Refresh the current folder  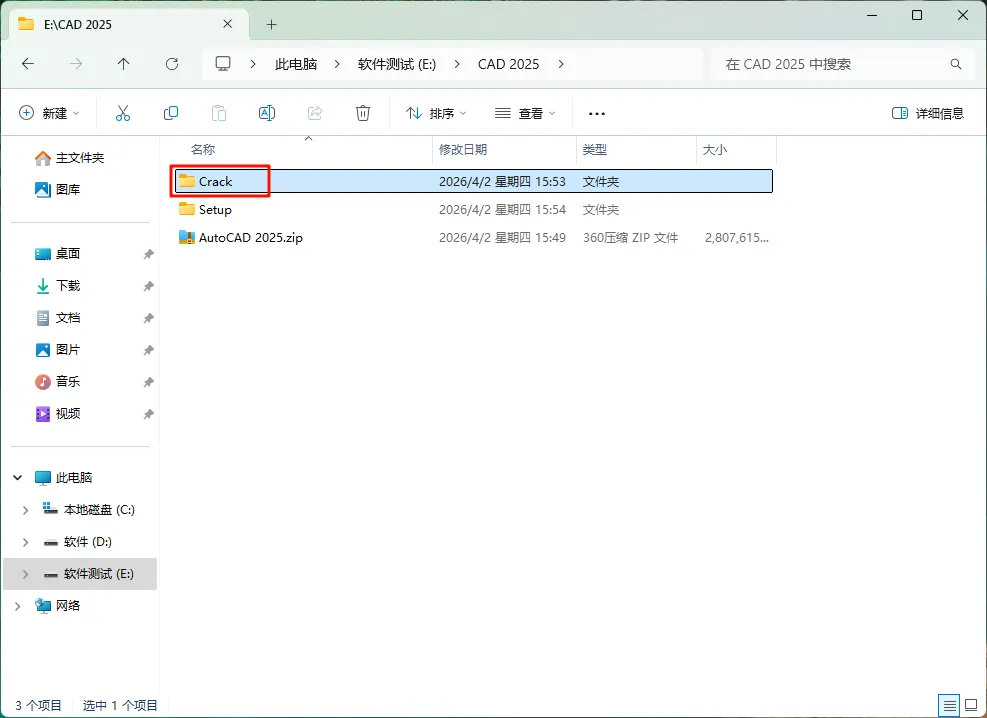tap(171, 64)
